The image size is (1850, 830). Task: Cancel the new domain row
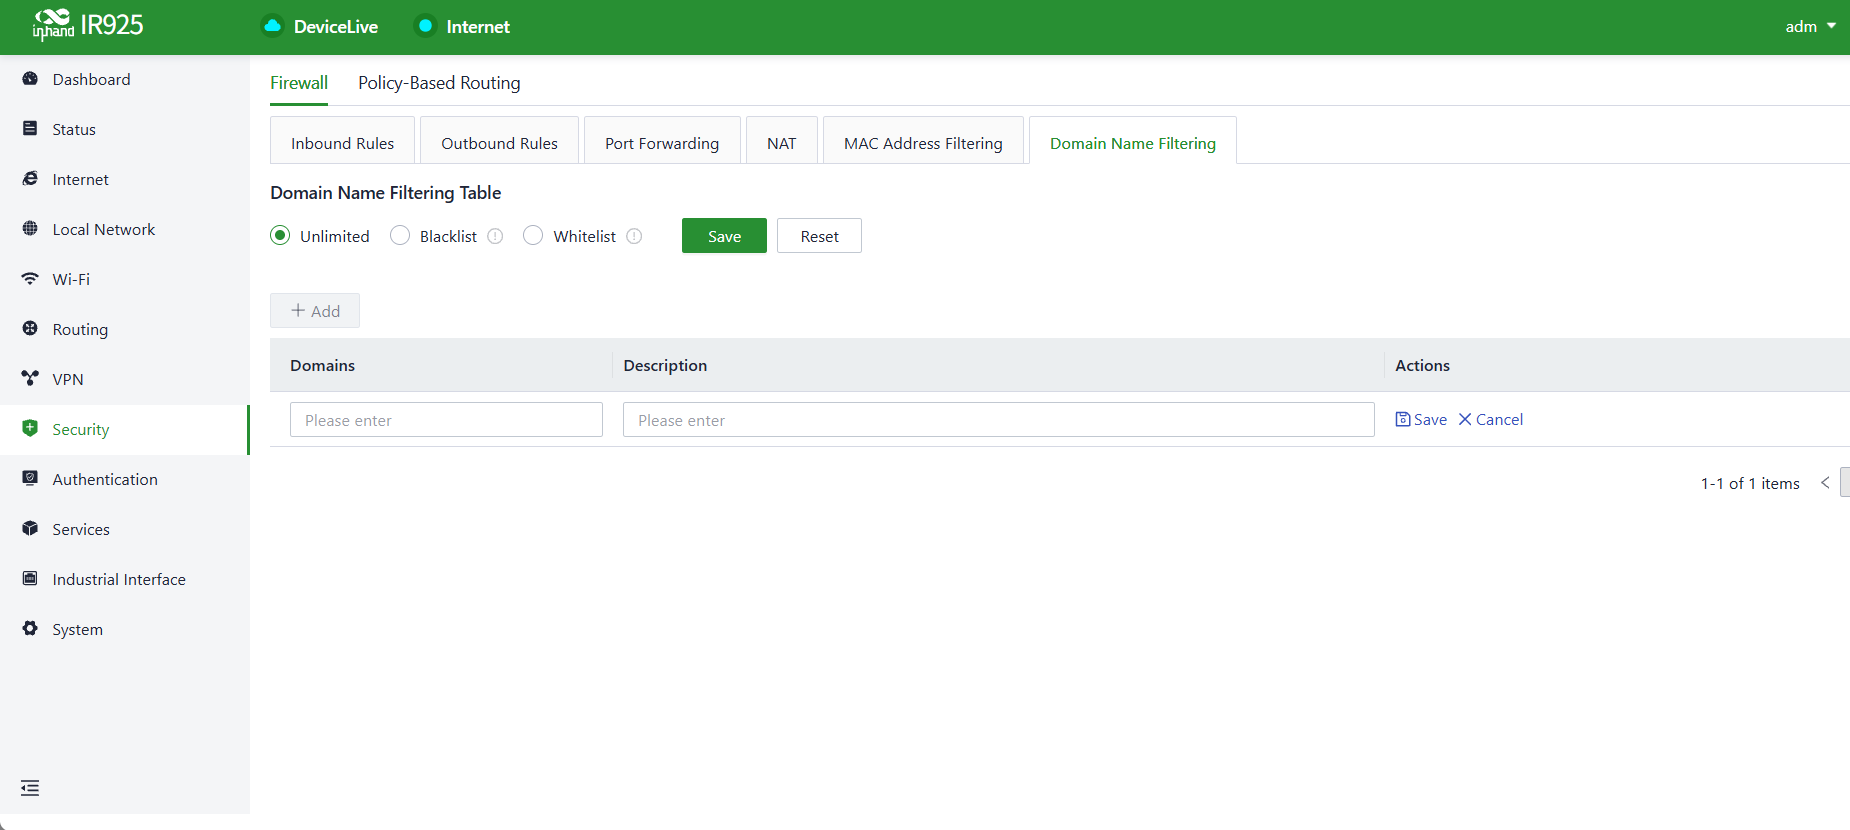click(1490, 420)
